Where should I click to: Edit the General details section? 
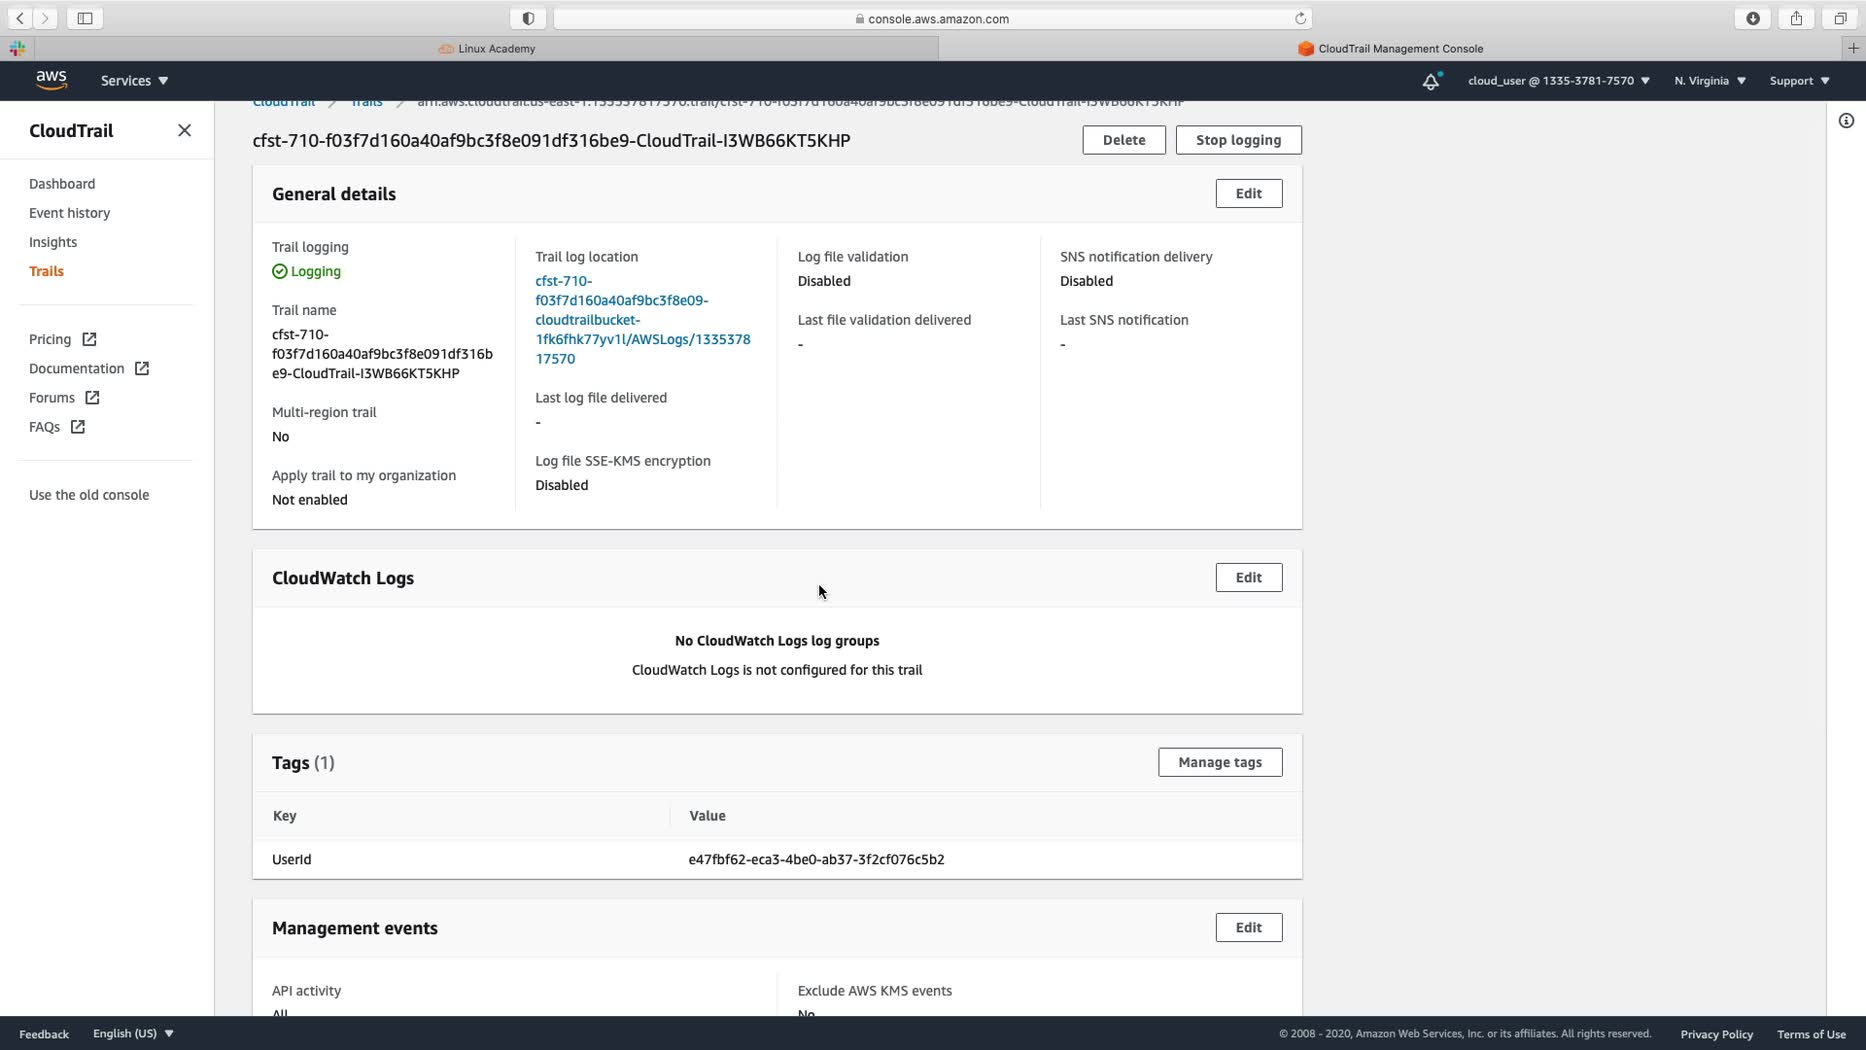(1248, 194)
